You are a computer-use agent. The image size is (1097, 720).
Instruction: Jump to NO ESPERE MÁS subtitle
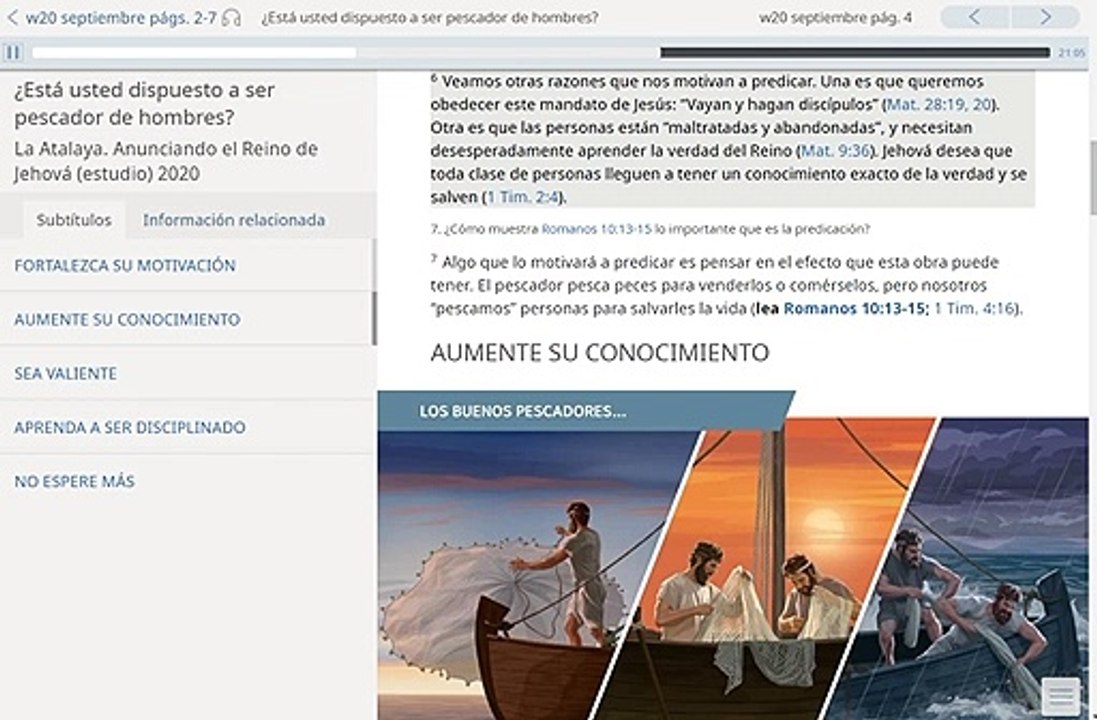click(x=187, y=481)
